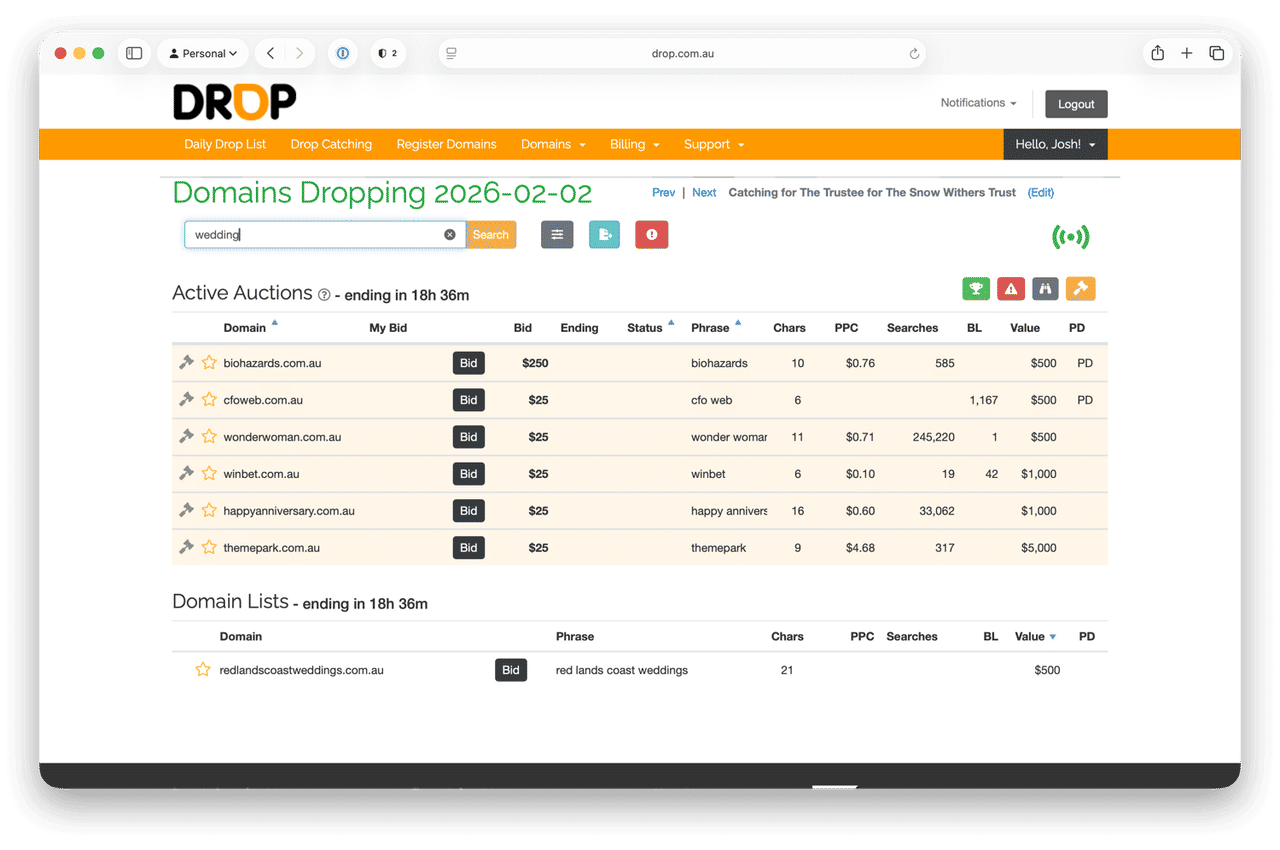Clear the wedding search with the x icon
The image size is (1280, 850).
tap(449, 234)
